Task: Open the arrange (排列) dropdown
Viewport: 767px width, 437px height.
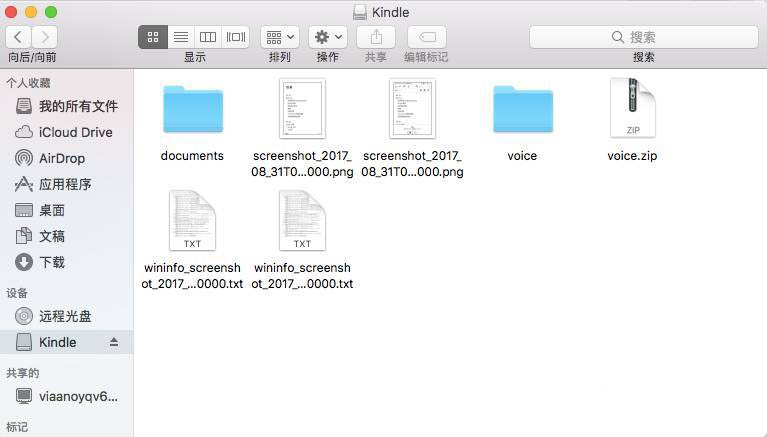Action: (x=279, y=37)
